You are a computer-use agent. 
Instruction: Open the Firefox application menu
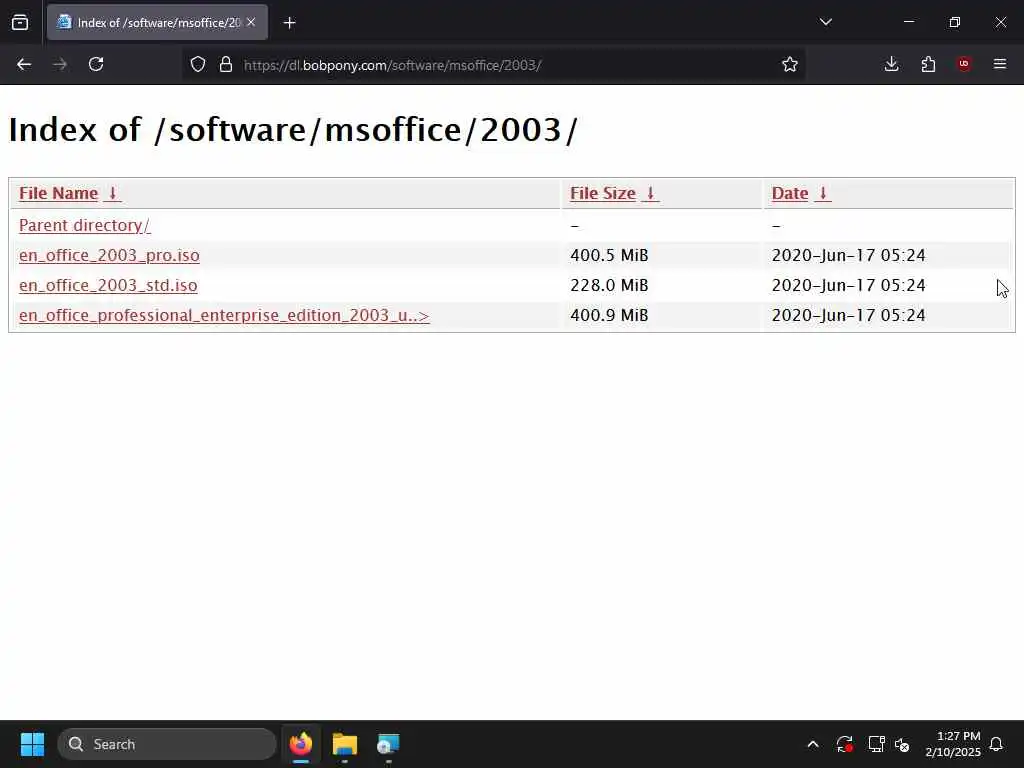tap(1000, 64)
